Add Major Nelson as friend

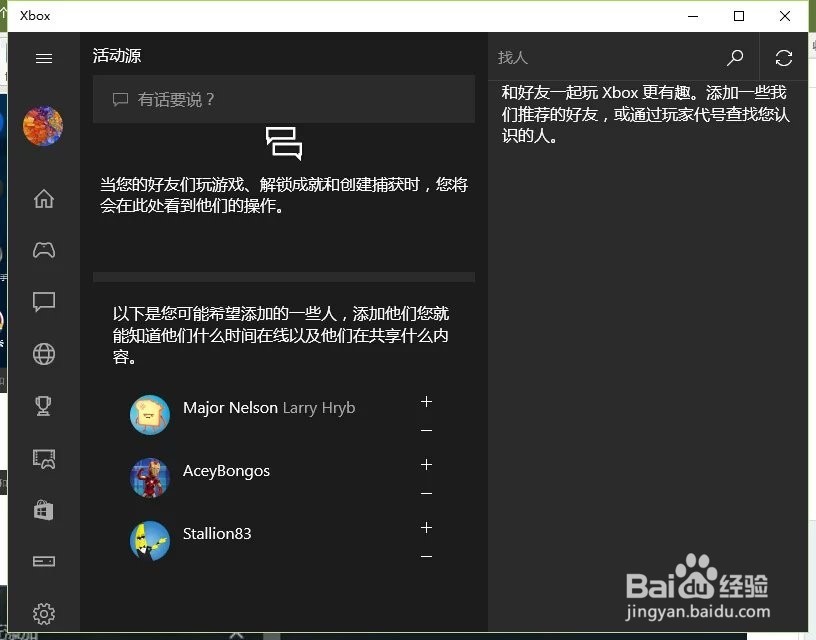(426, 402)
